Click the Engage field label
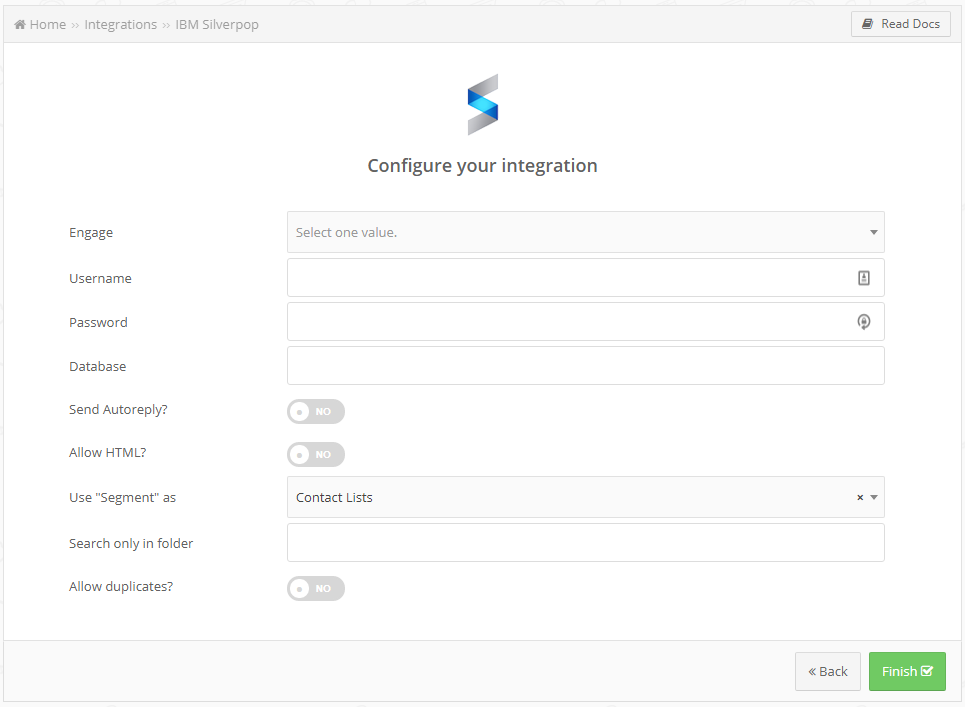This screenshot has height=707, width=965. click(91, 233)
